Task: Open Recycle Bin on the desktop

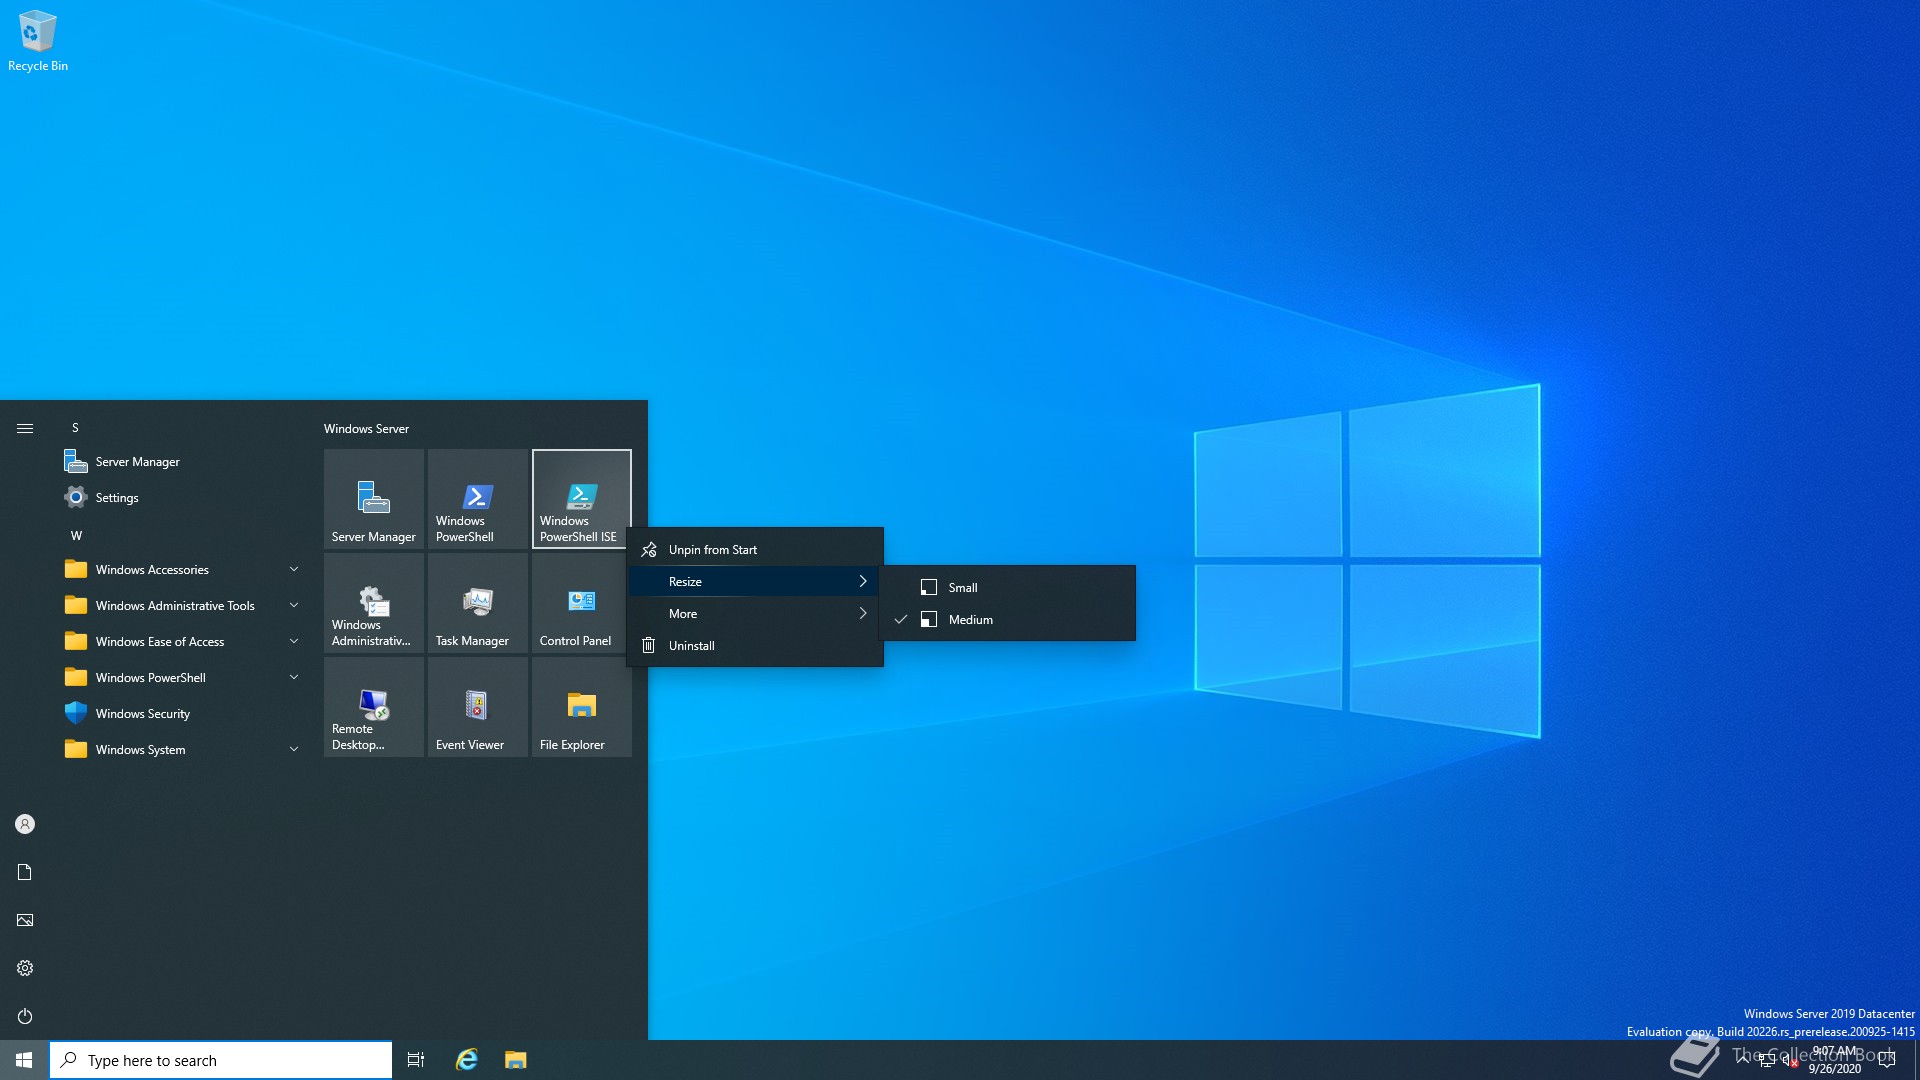Action: tap(38, 41)
